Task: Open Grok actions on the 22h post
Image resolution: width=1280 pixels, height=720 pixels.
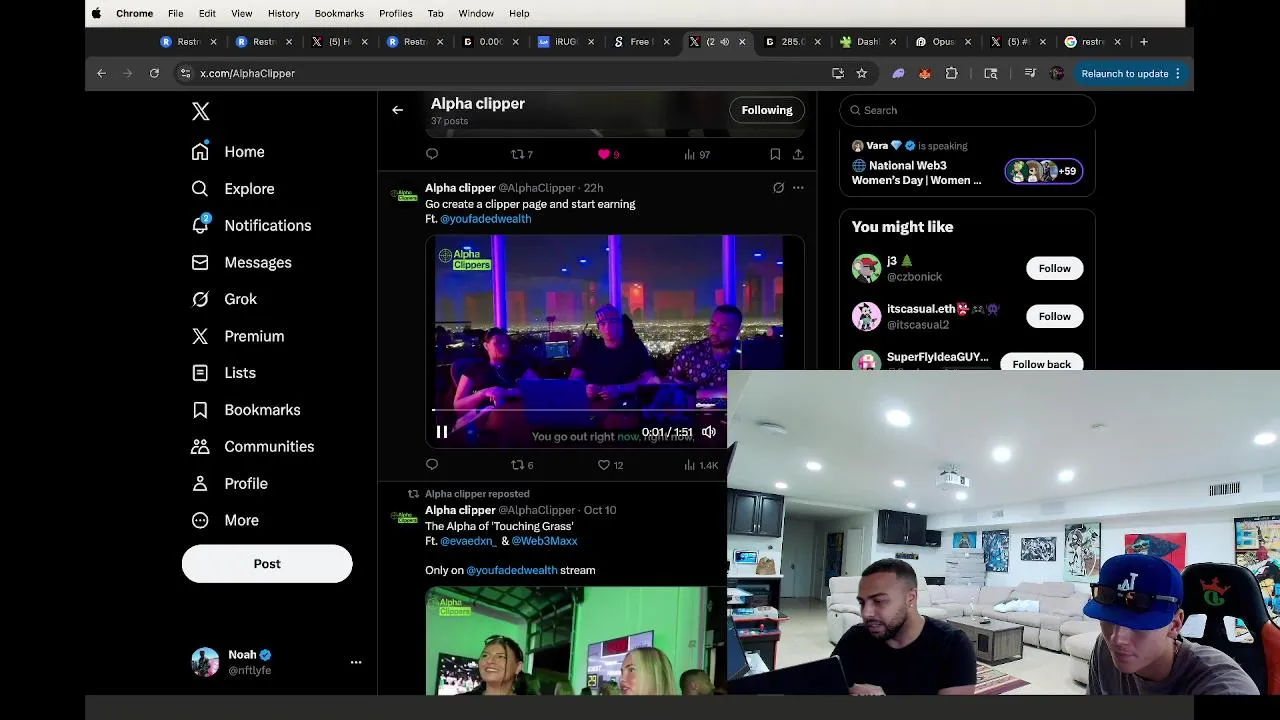Action: (x=778, y=188)
